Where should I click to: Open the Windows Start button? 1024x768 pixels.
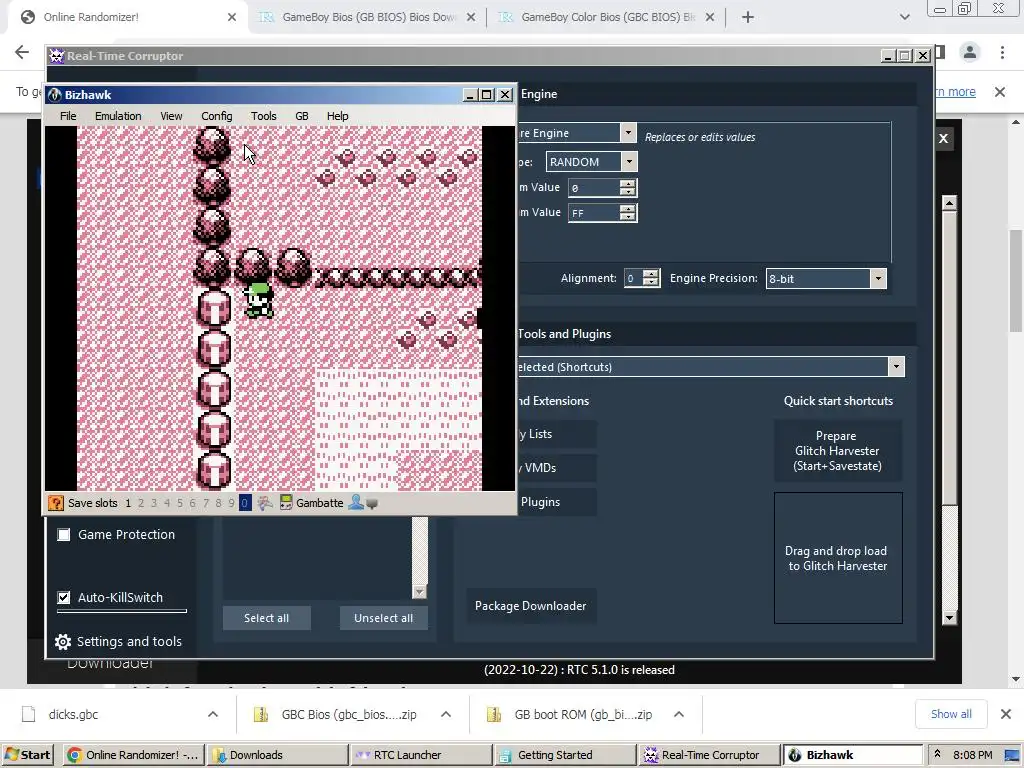tap(27, 755)
